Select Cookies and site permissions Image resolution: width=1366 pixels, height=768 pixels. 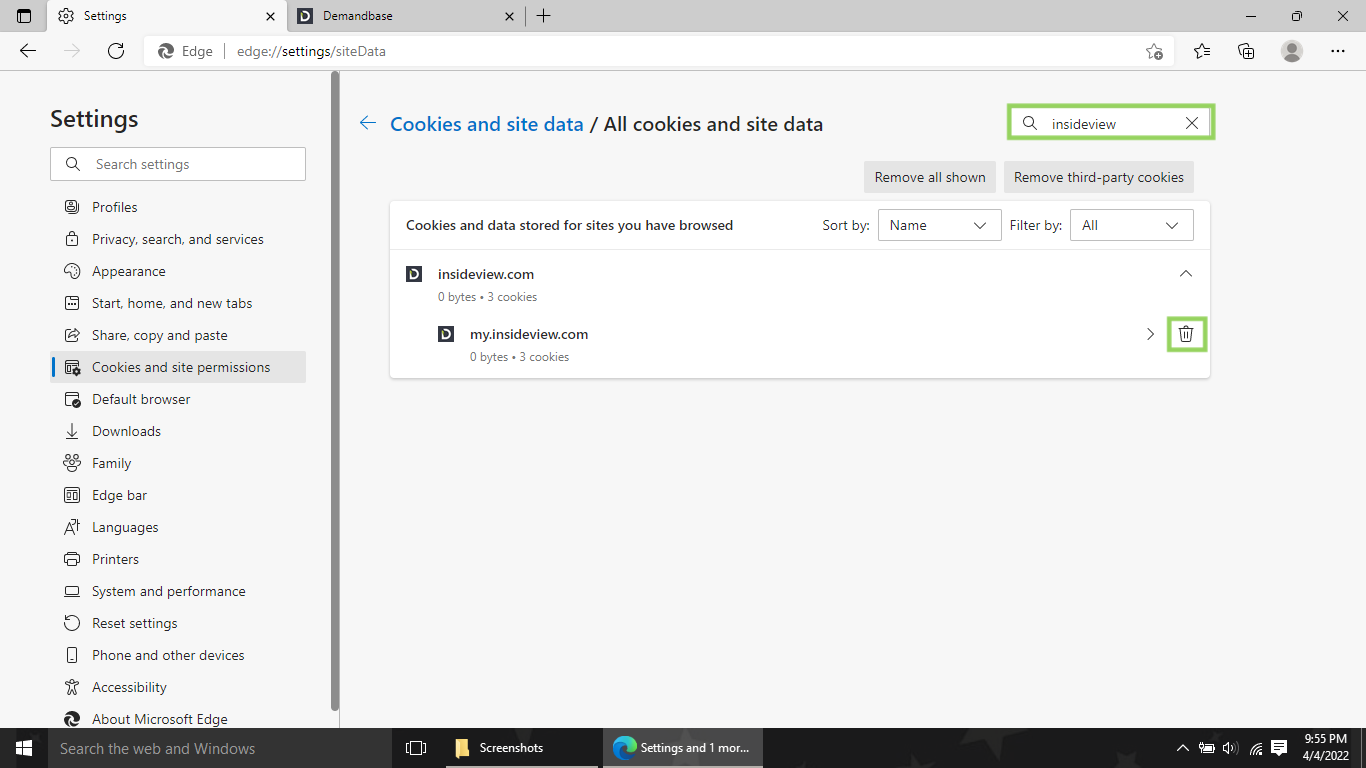[178, 367]
